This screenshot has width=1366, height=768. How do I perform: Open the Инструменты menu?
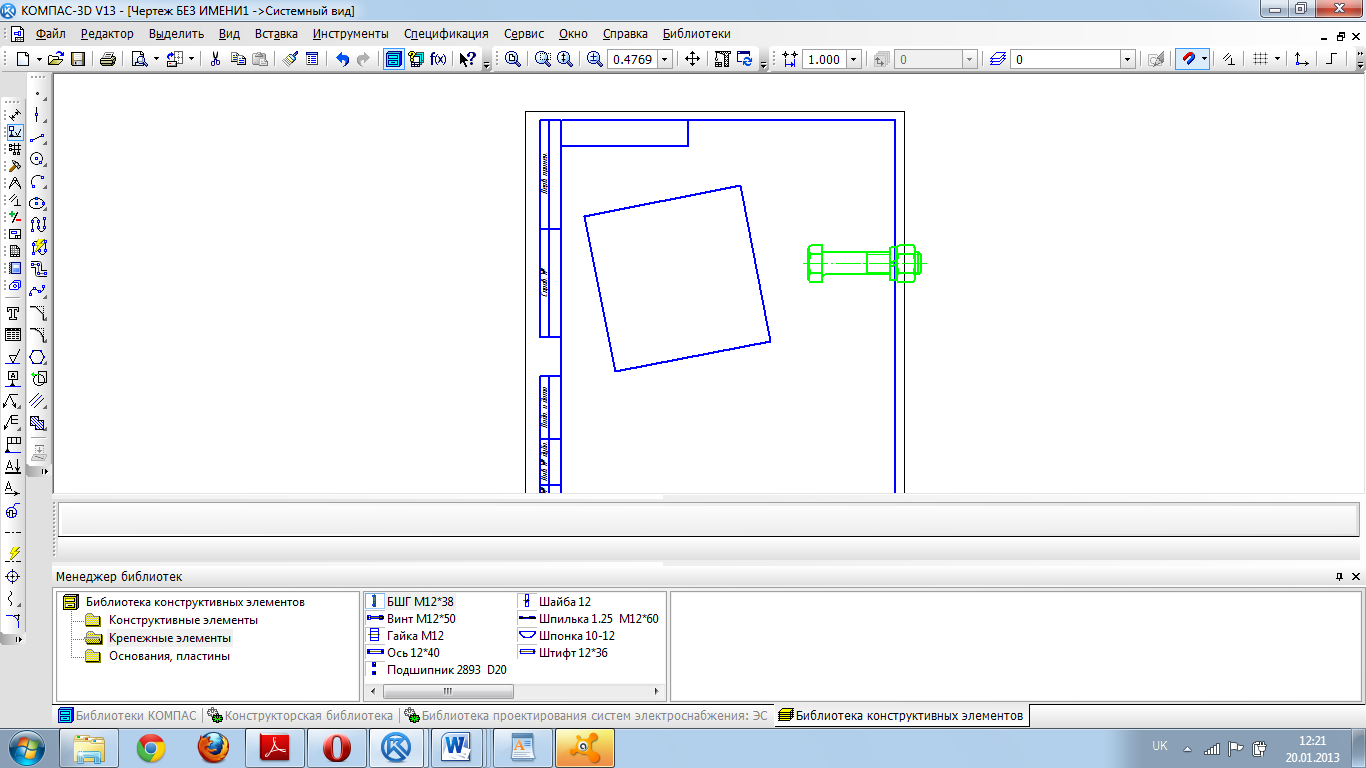point(350,34)
